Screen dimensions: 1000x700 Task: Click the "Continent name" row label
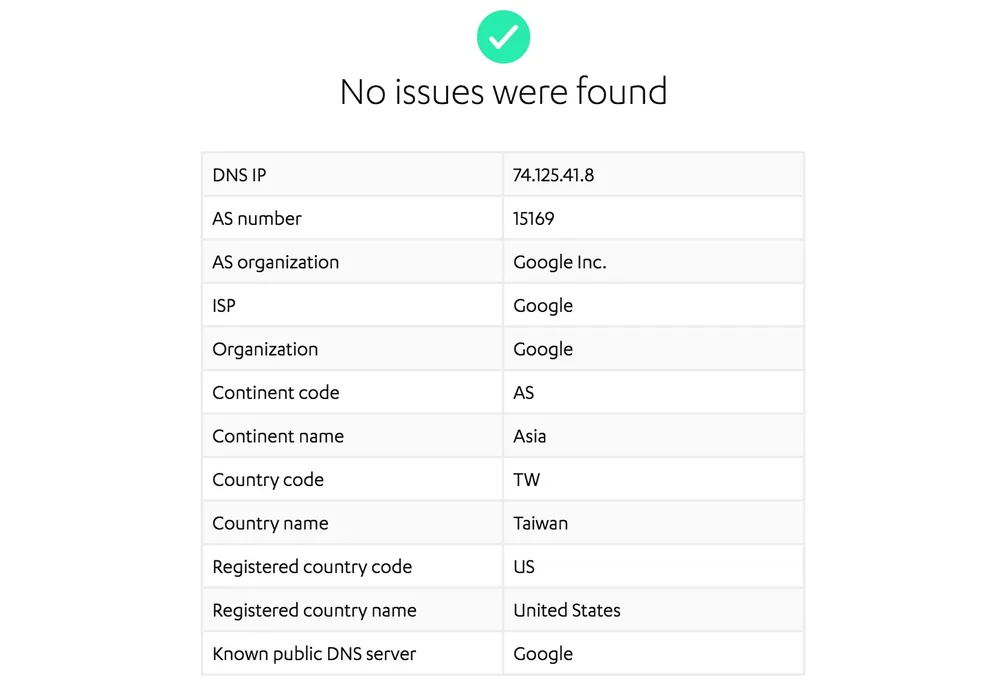point(278,436)
